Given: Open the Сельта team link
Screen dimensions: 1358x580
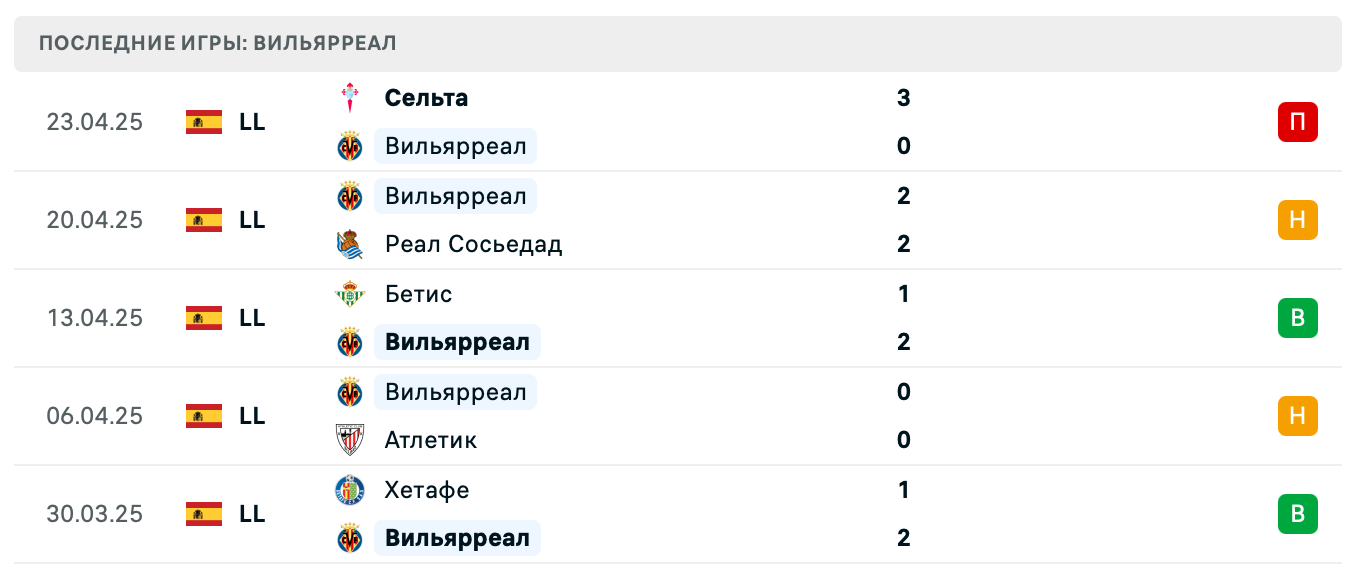Looking at the screenshot, I should coord(426,98).
